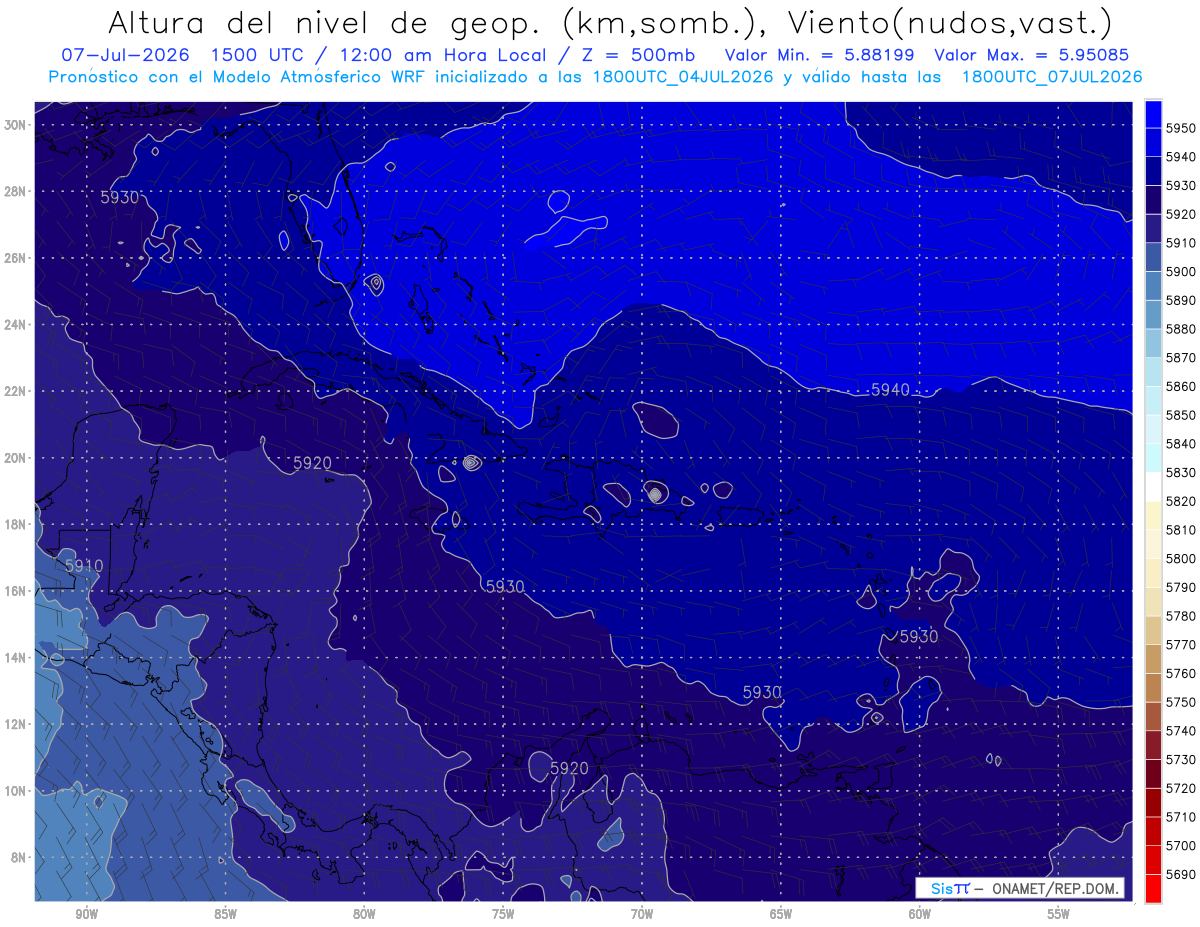
Task: Click the bright blue legend swatch above 5950
Action: [x=1153, y=113]
